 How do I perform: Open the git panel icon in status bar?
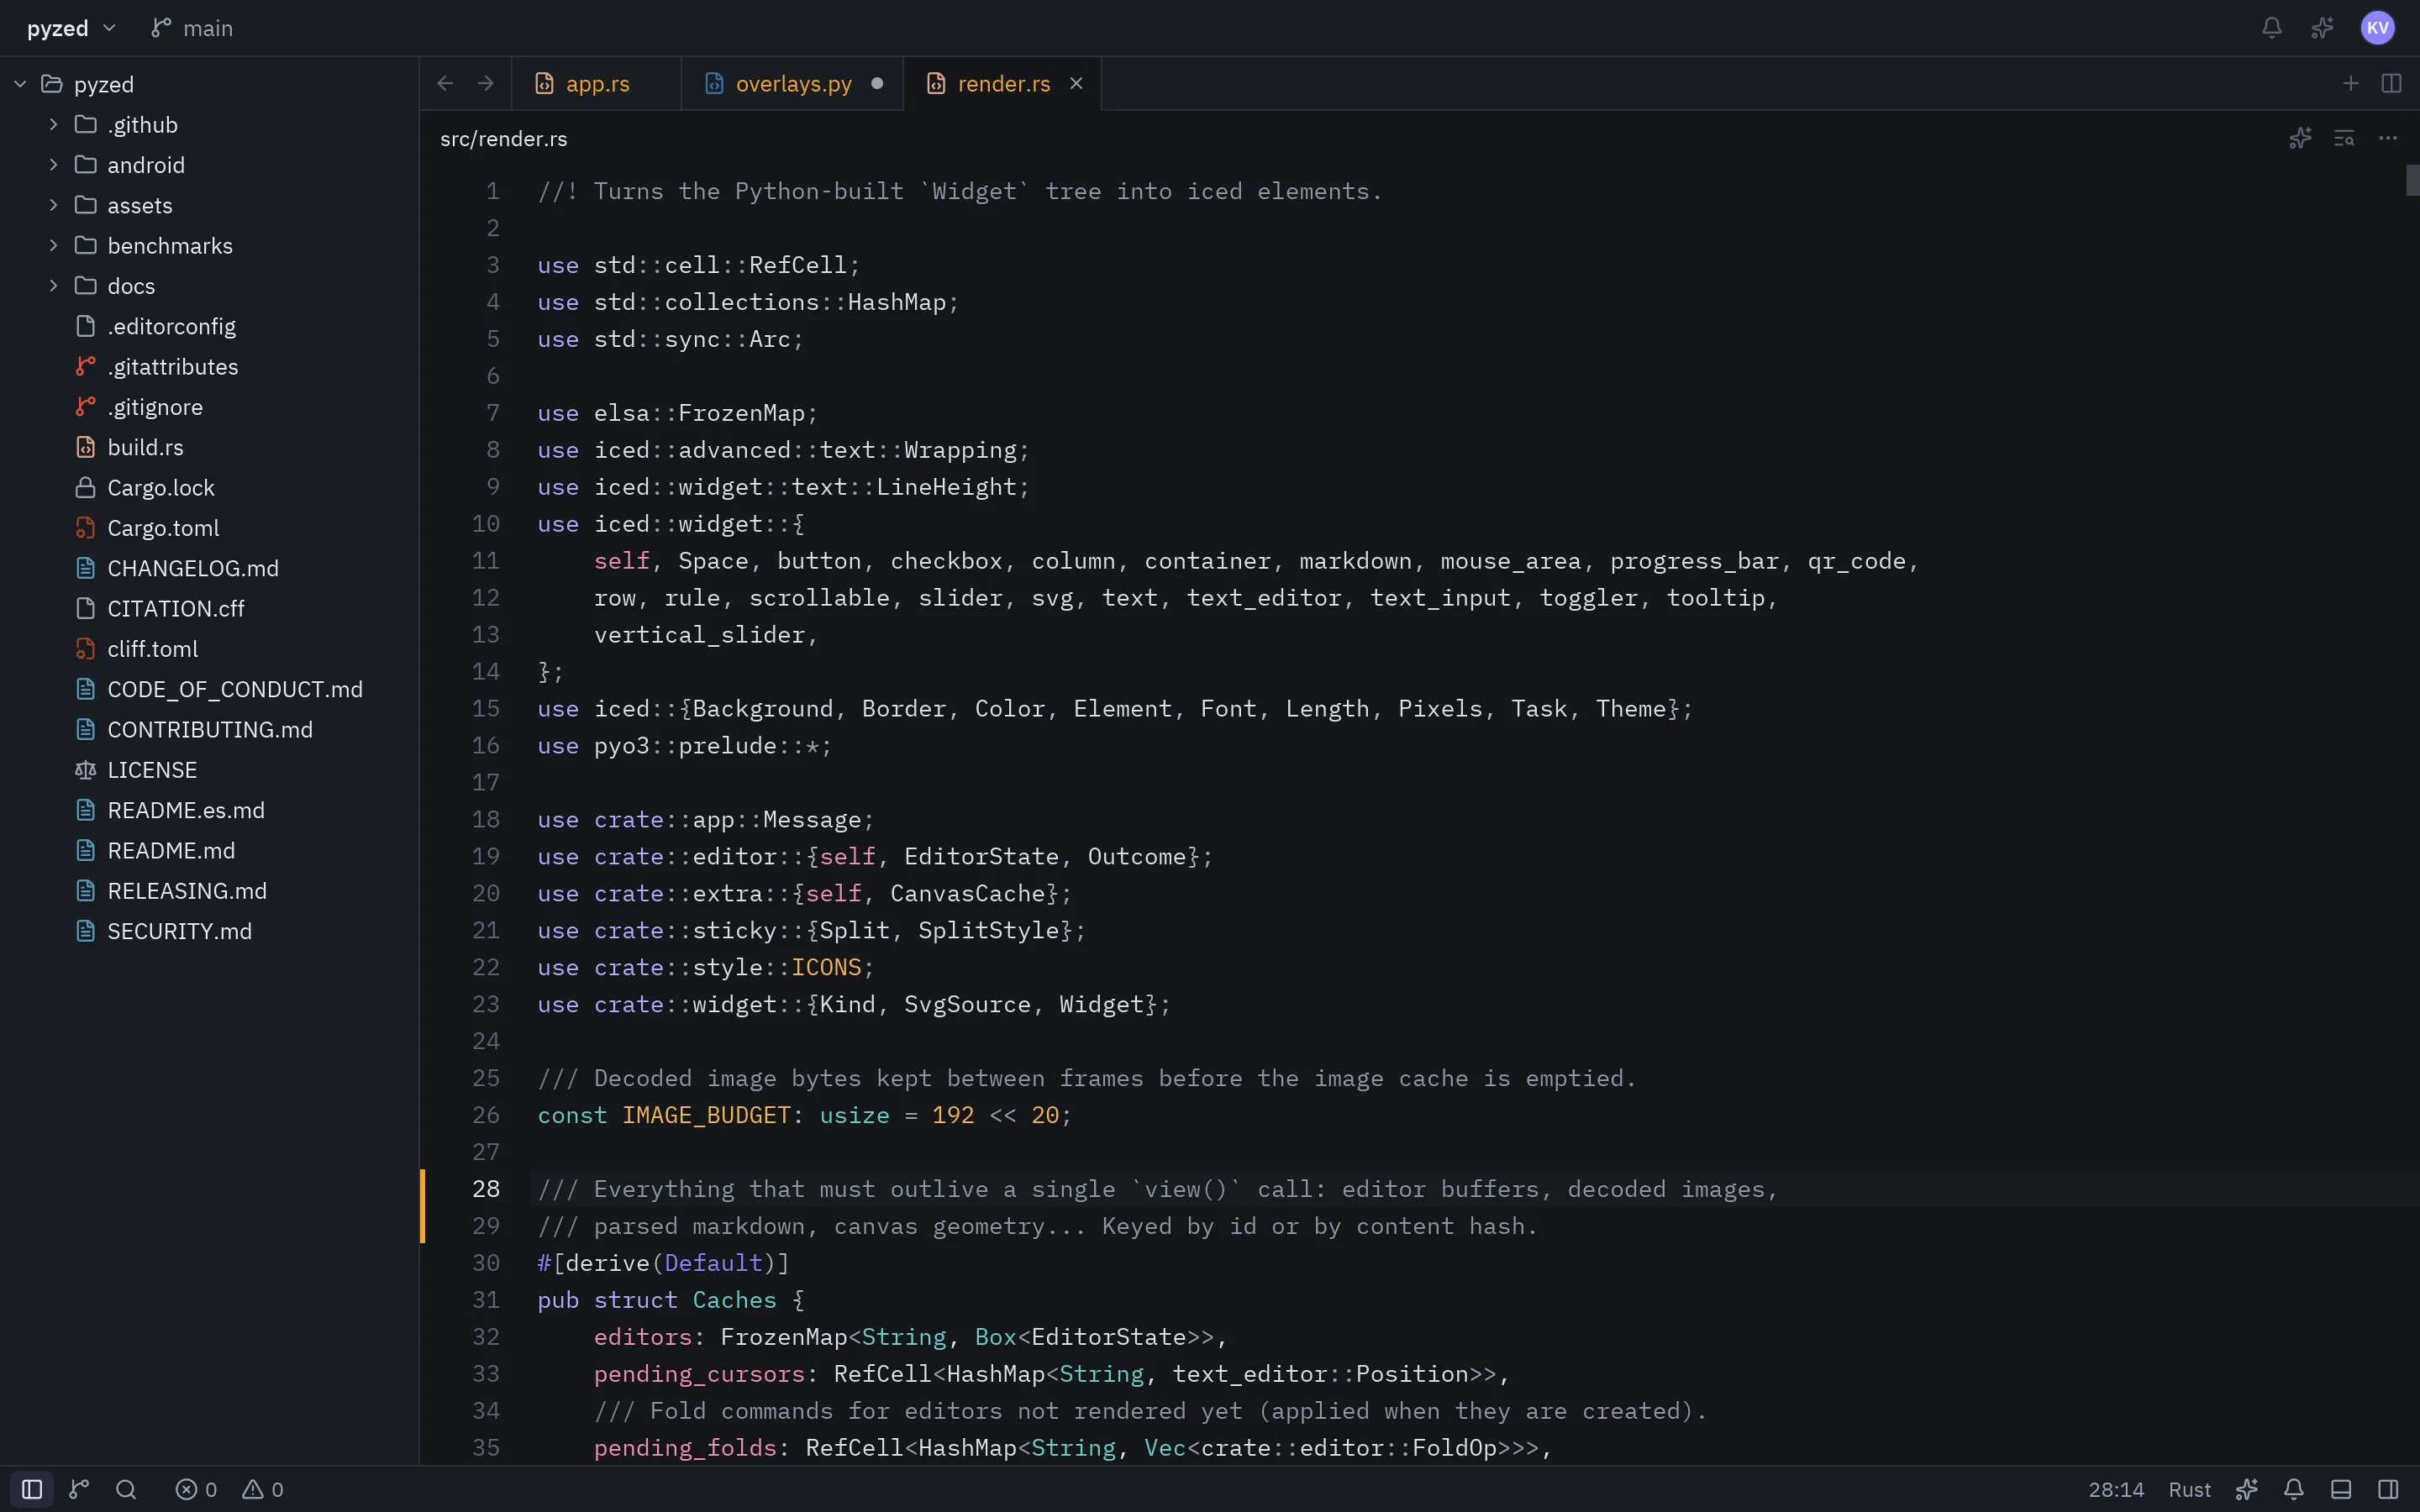(x=79, y=1489)
